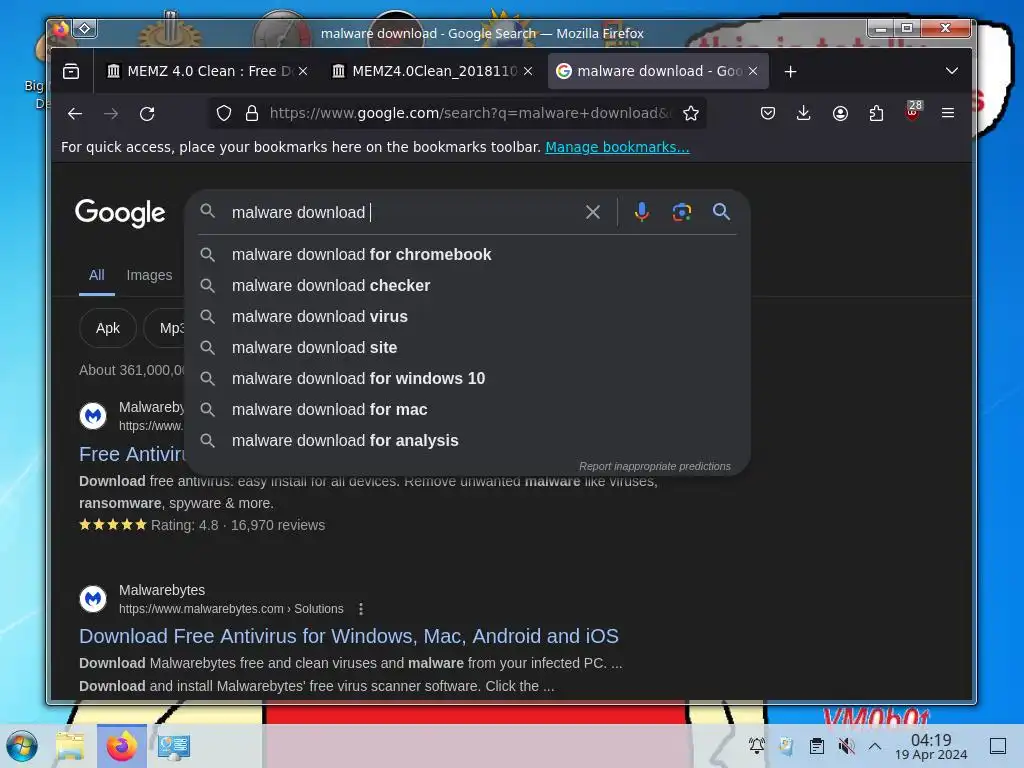Open the Firefox downloads panel
The image size is (1024, 768).
(x=804, y=114)
